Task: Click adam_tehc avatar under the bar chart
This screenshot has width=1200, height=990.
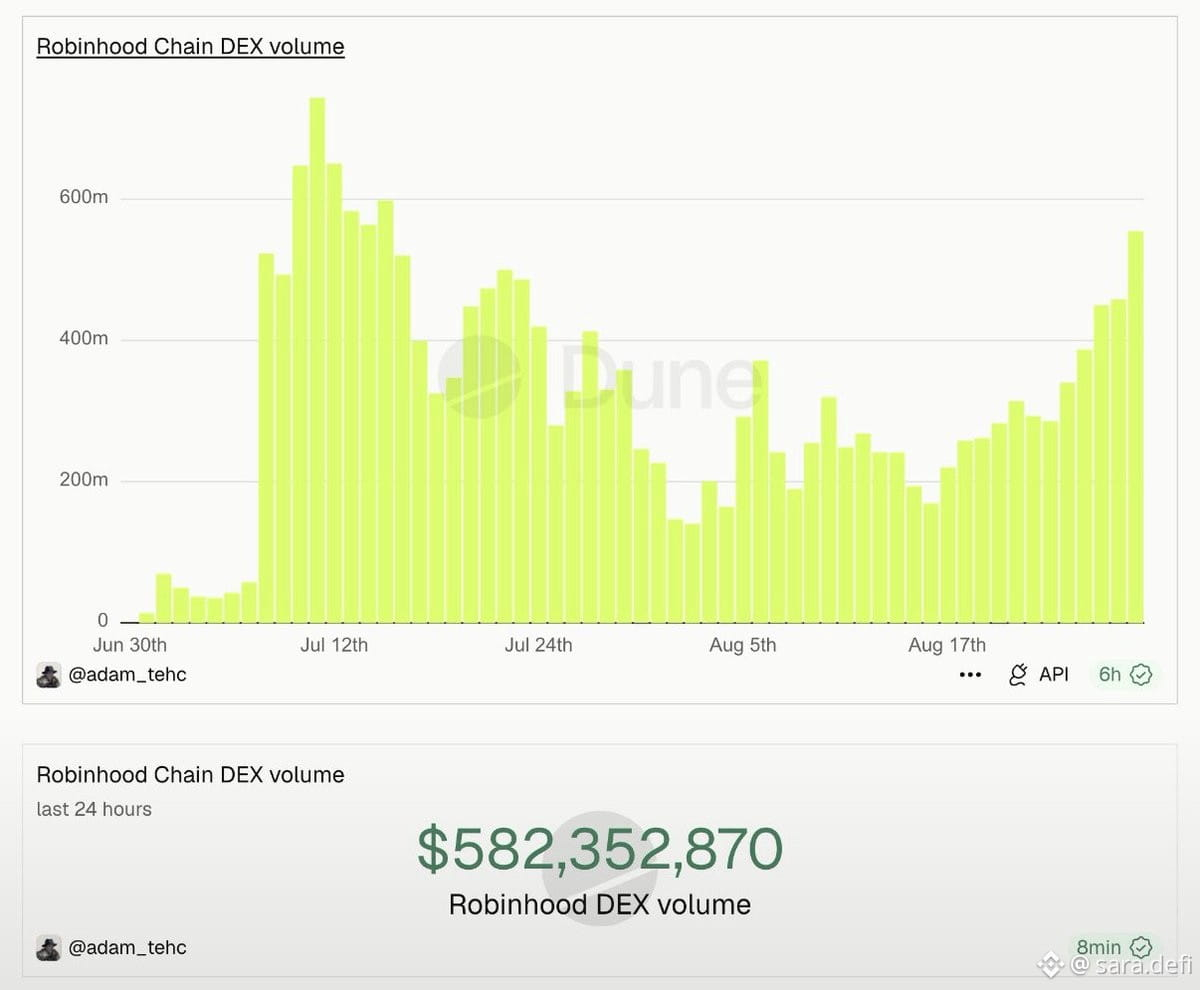Action: (49, 675)
